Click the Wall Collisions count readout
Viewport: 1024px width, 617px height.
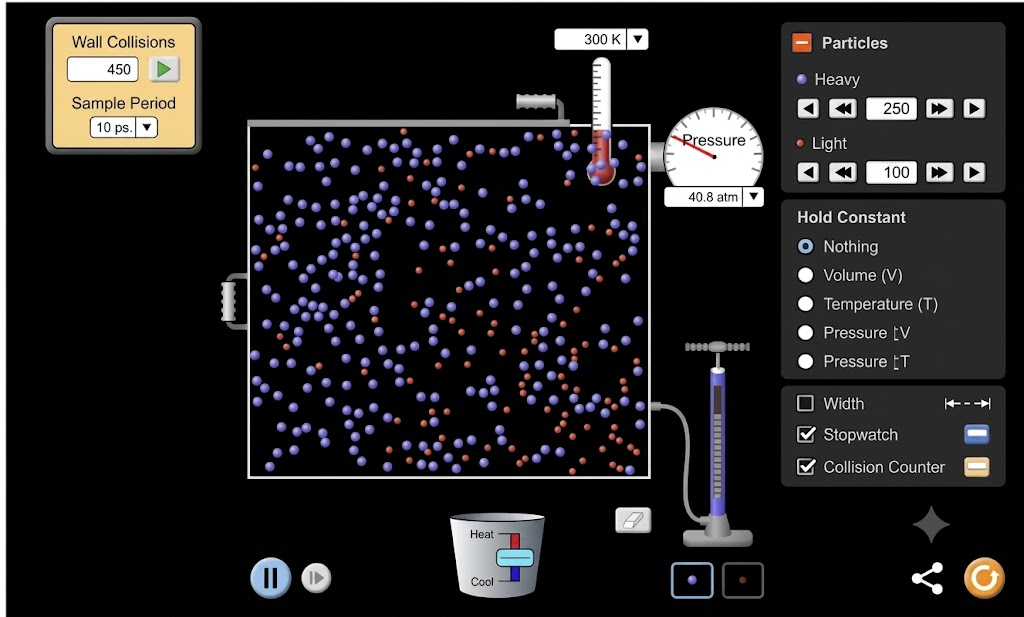[103, 69]
